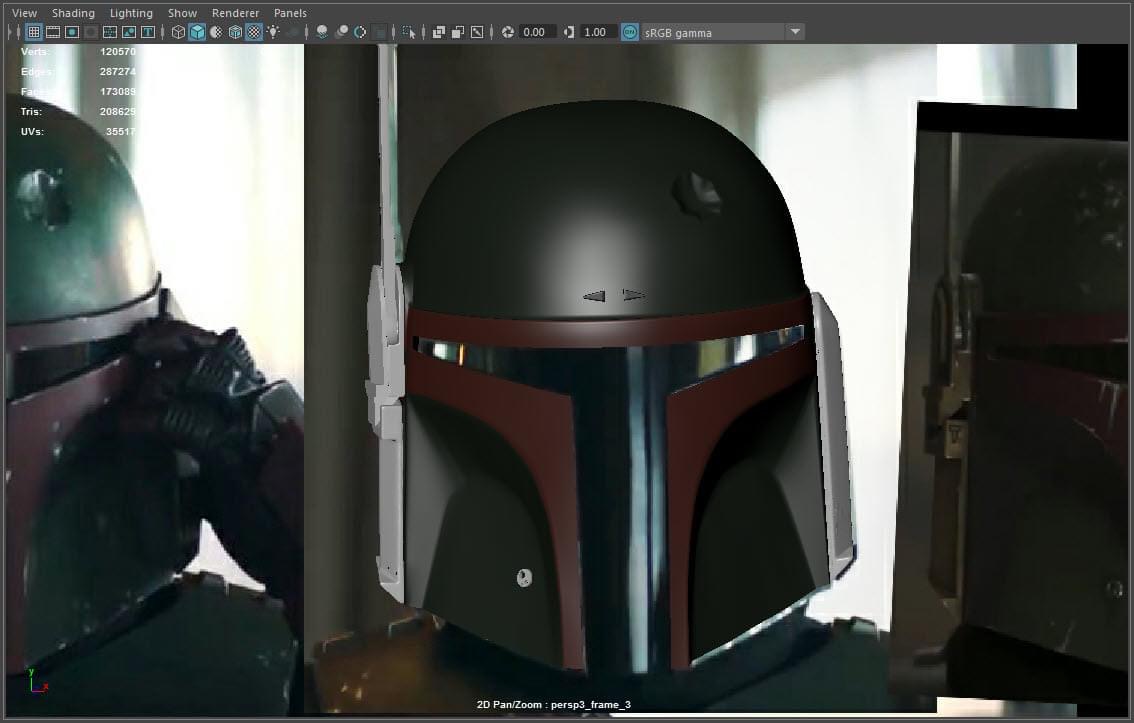The height and width of the screenshot is (723, 1134).
Task: Click the film gate icon
Action: coord(52,32)
